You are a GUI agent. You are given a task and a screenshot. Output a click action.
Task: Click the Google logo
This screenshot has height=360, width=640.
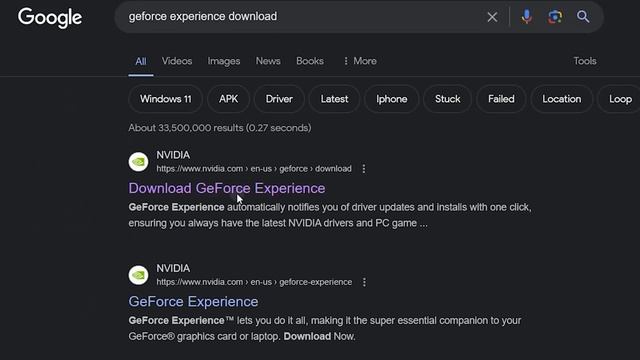click(50, 17)
